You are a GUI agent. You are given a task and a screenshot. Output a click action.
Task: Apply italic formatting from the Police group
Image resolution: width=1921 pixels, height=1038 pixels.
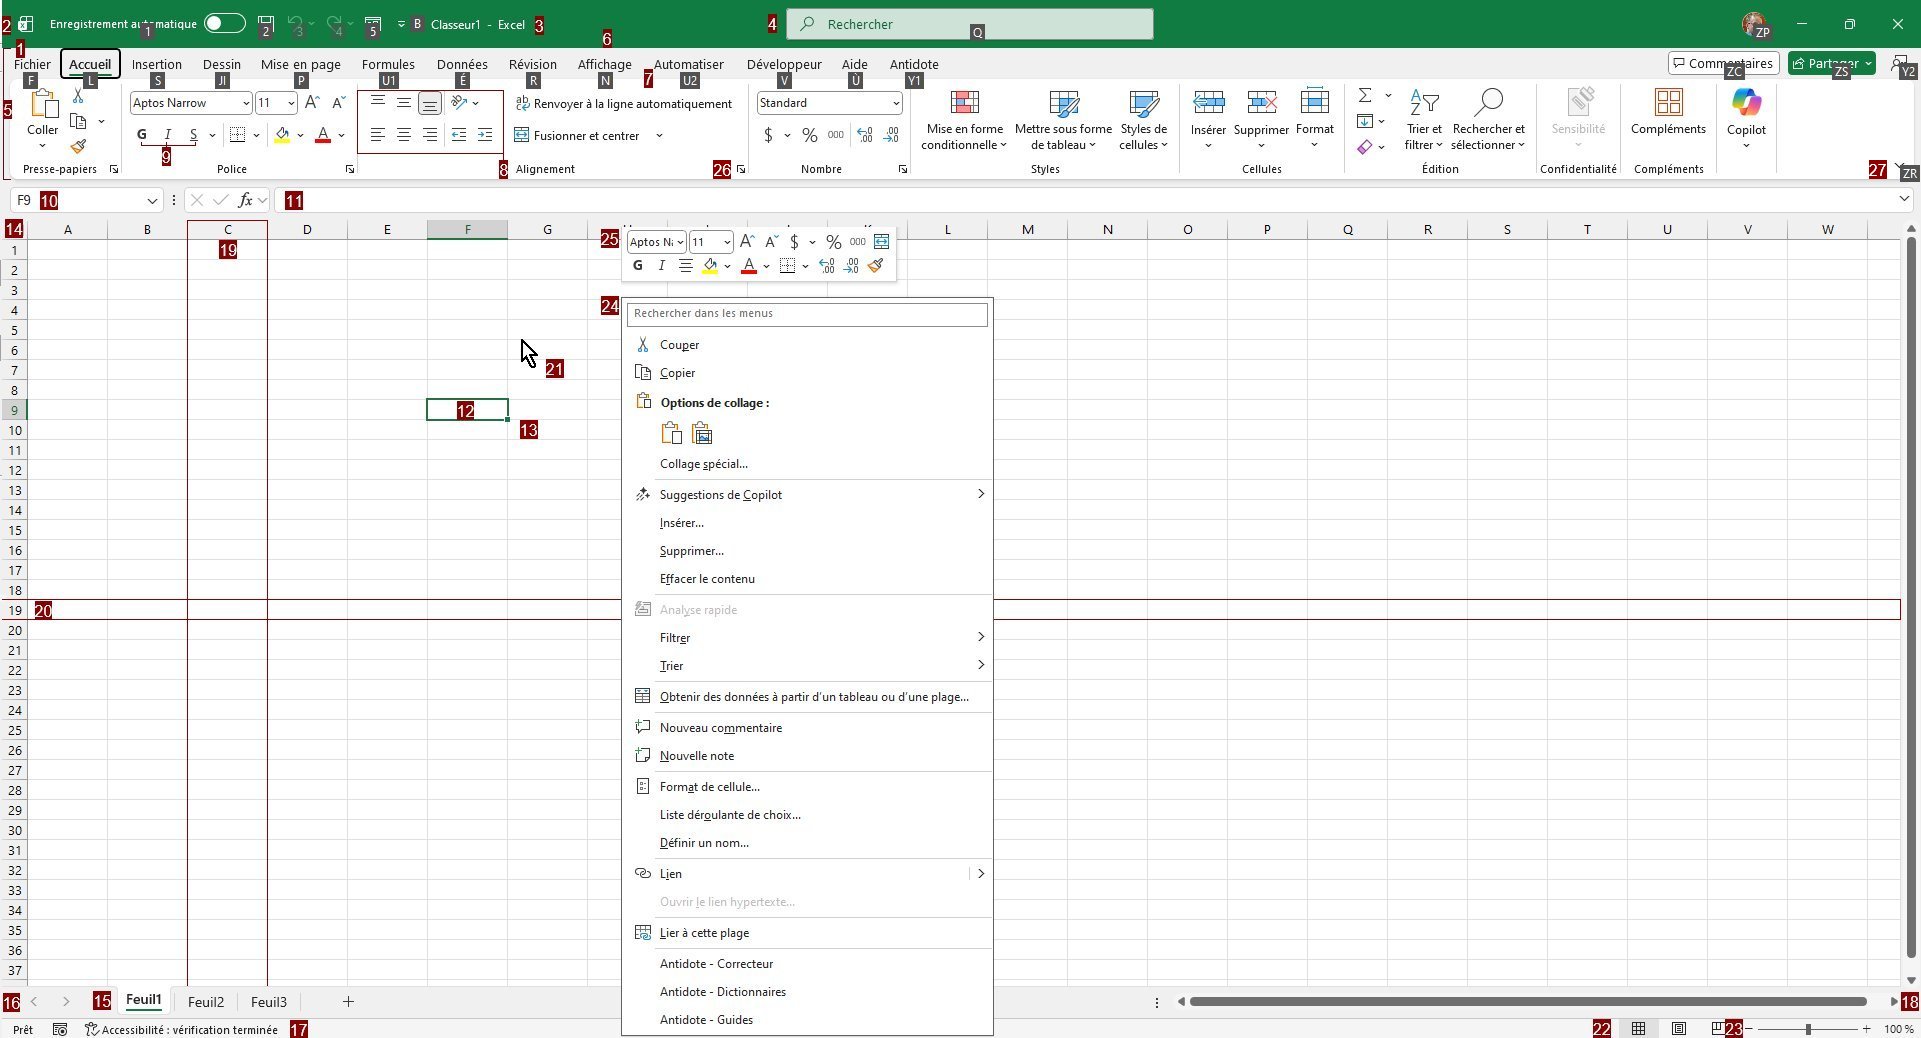(x=167, y=135)
